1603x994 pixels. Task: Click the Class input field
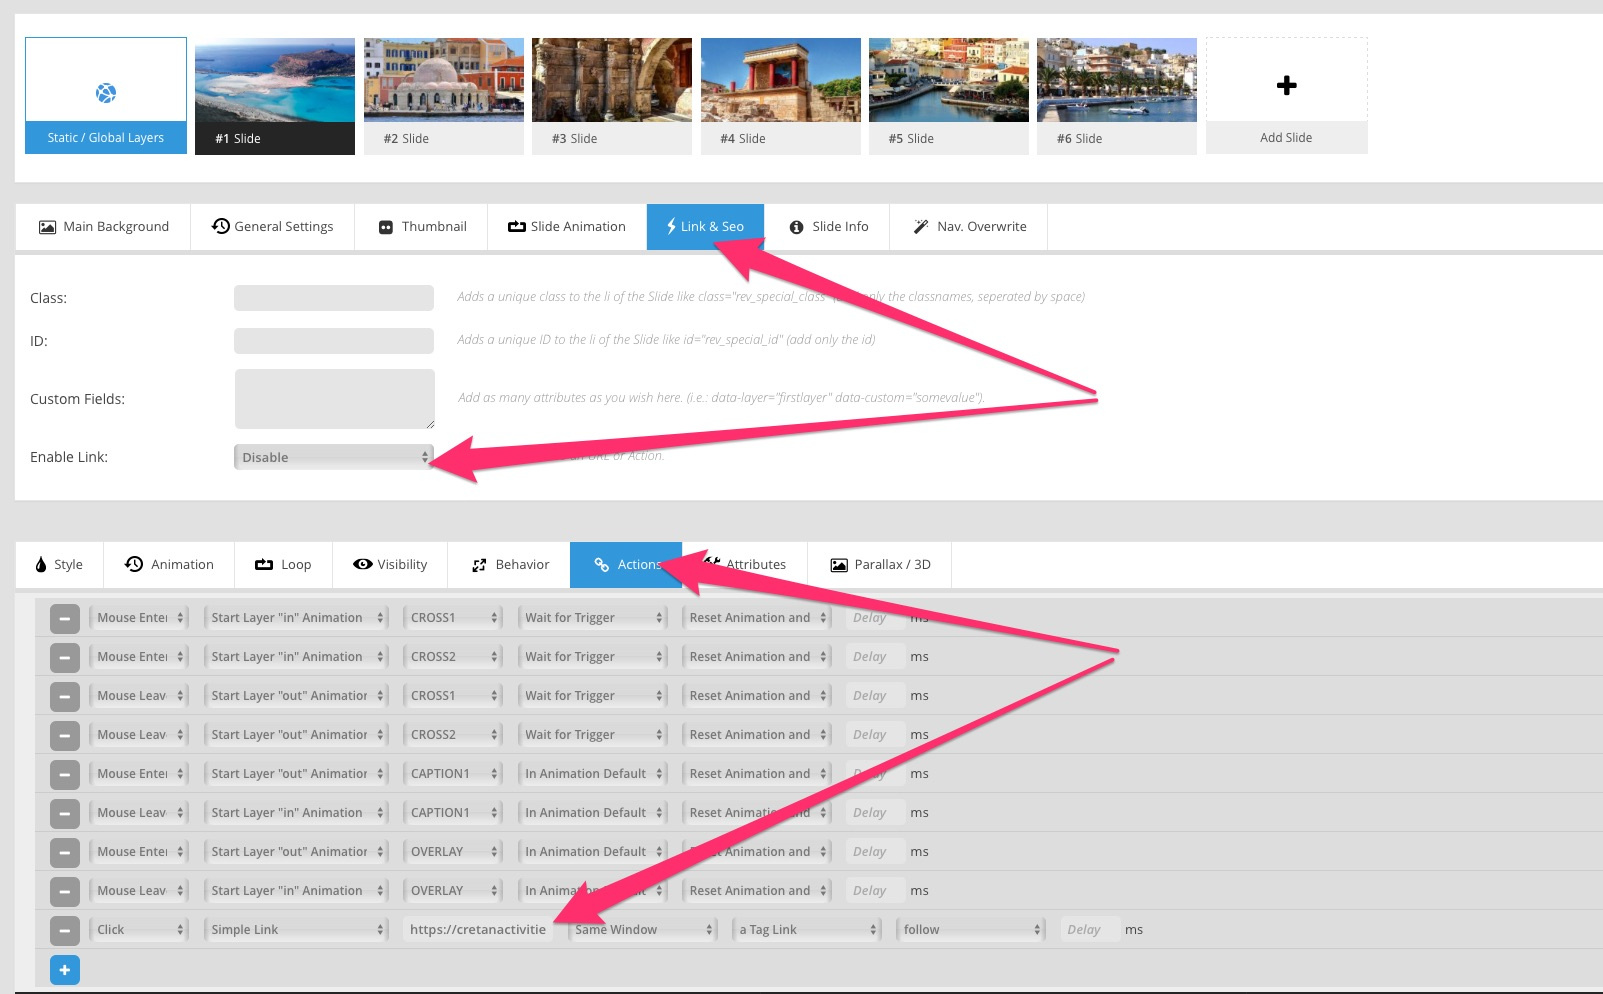pyautogui.click(x=334, y=298)
